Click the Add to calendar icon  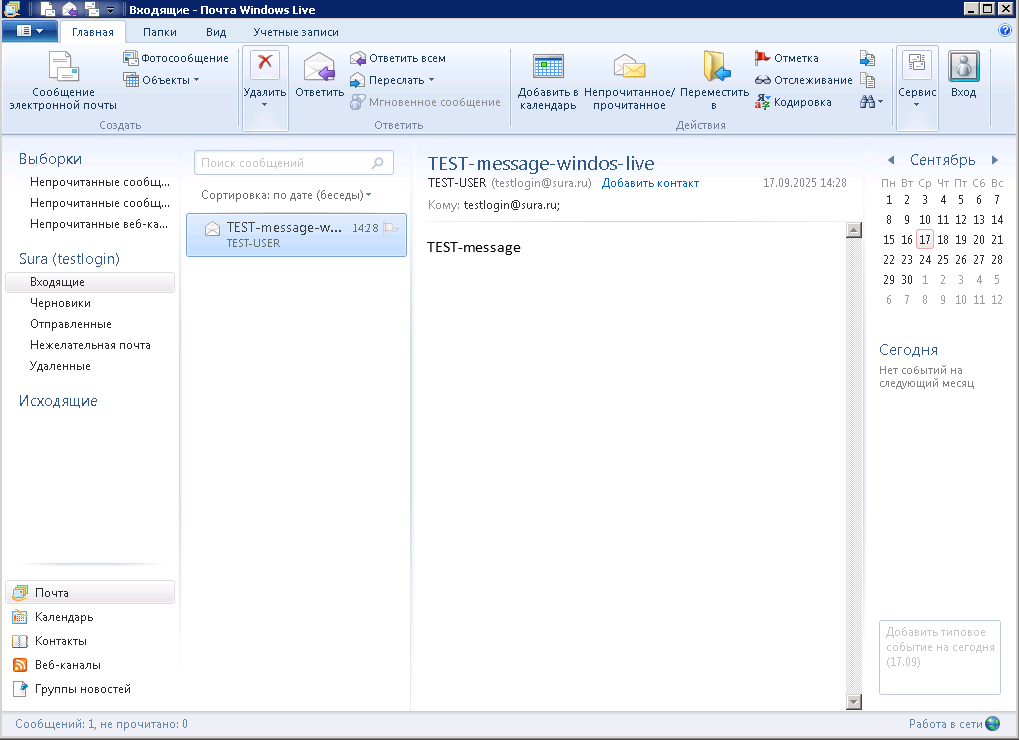(548, 66)
